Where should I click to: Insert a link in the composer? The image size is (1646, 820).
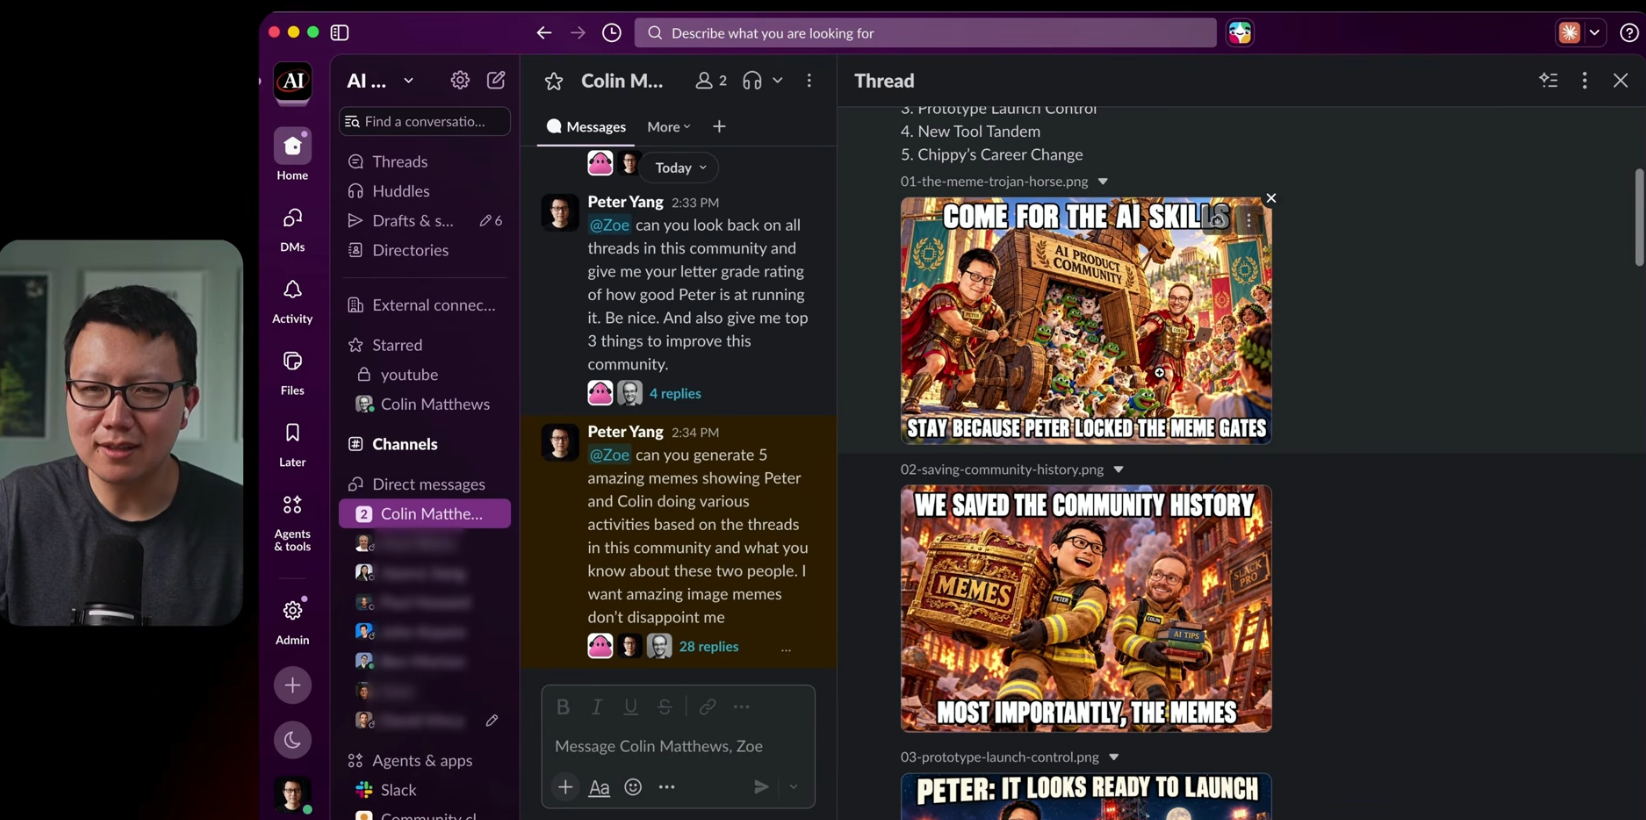pos(708,707)
